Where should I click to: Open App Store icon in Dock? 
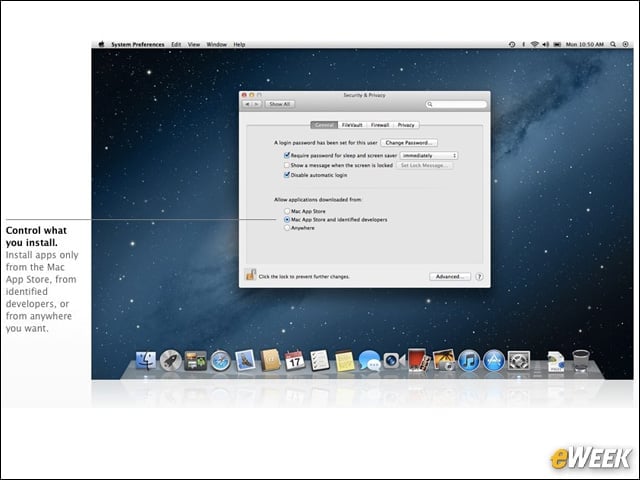coord(494,361)
